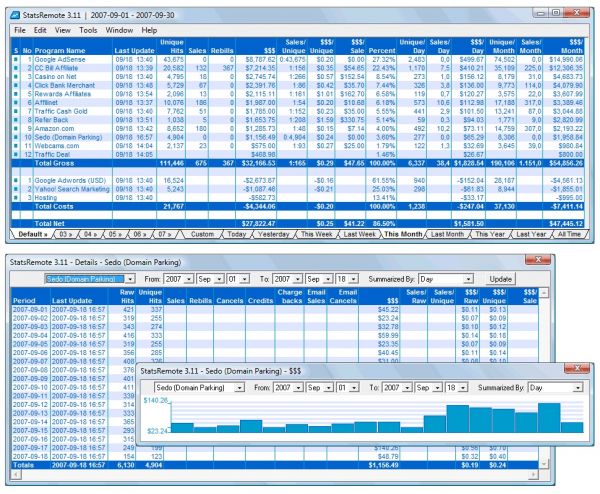Viewport: 600px width, 494px height.
Task: Toggle status indicator for Yahoo! Search Marketing row
Action: coord(16,189)
